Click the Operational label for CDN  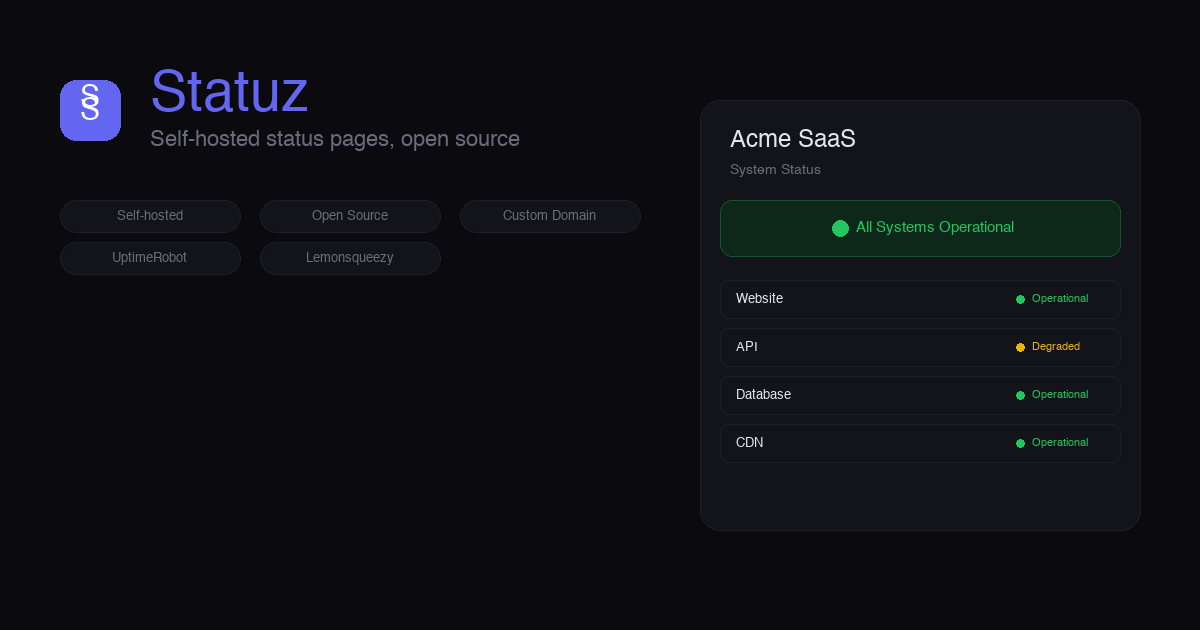point(1060,443)
